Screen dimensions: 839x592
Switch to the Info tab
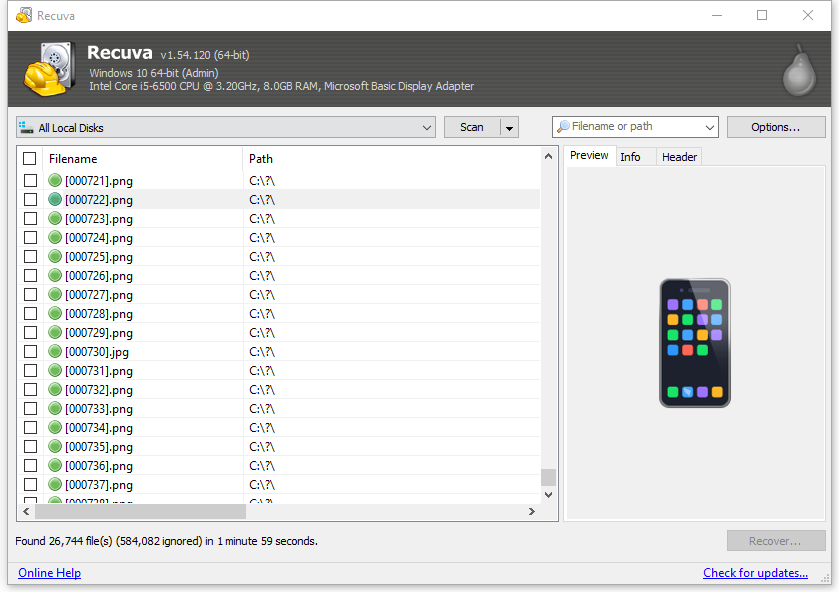click(630, 157)
